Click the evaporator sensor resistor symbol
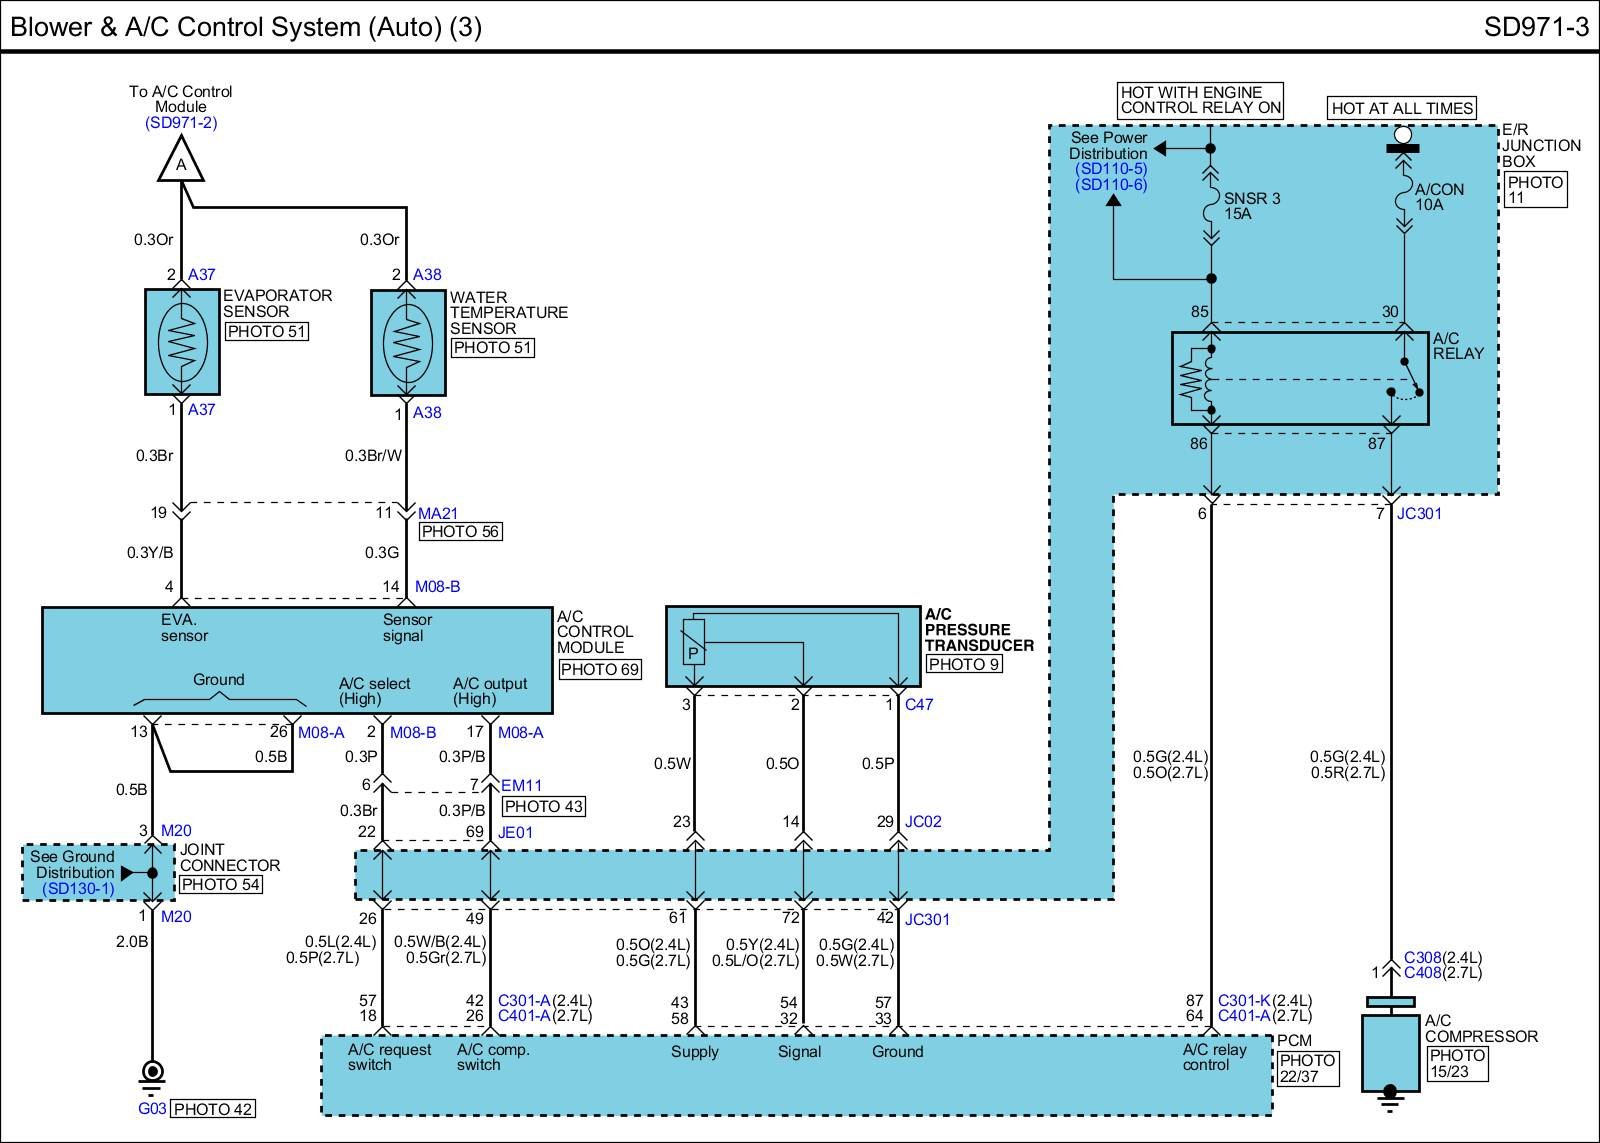Viewport: 1600px width, 1143px height. pyautogui.click(x=182, y=342)
